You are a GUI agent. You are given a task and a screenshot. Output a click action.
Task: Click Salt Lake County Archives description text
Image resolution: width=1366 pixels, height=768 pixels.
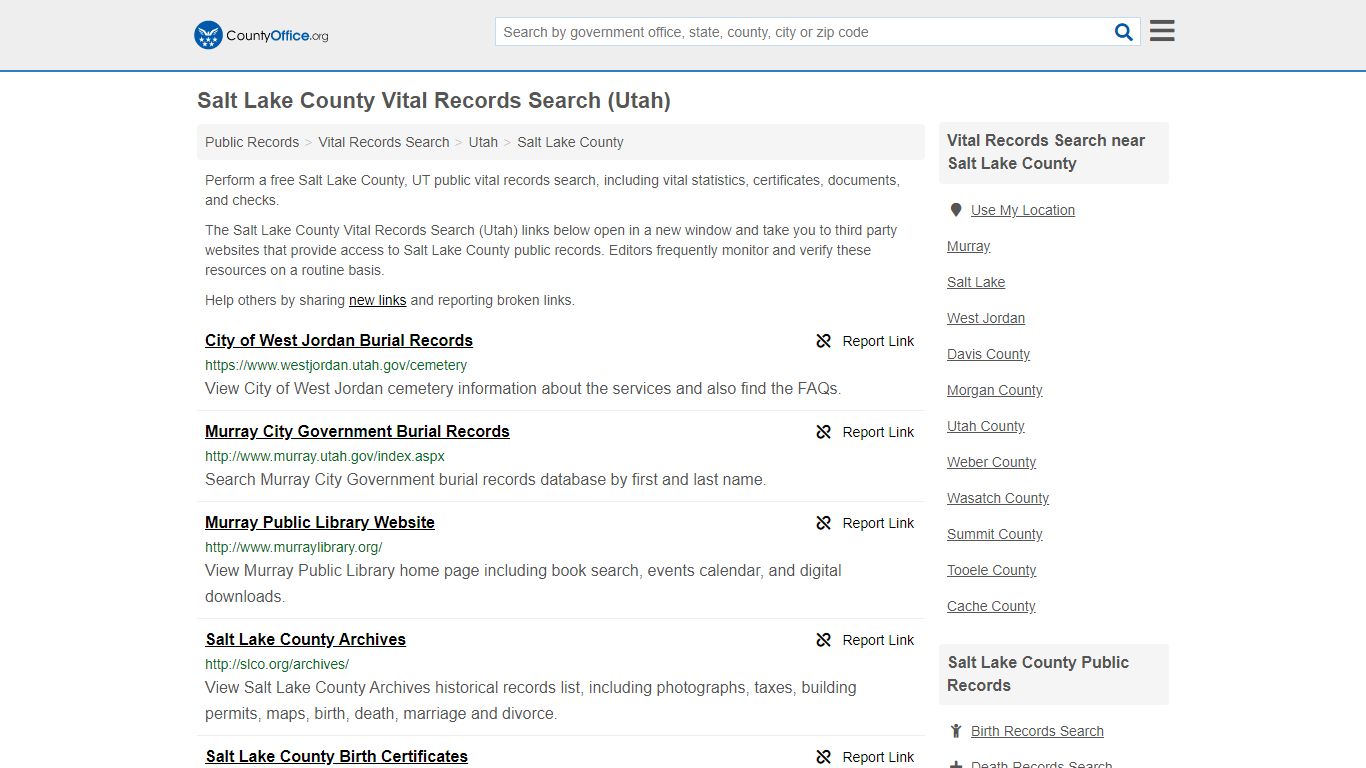pos(531,701)
